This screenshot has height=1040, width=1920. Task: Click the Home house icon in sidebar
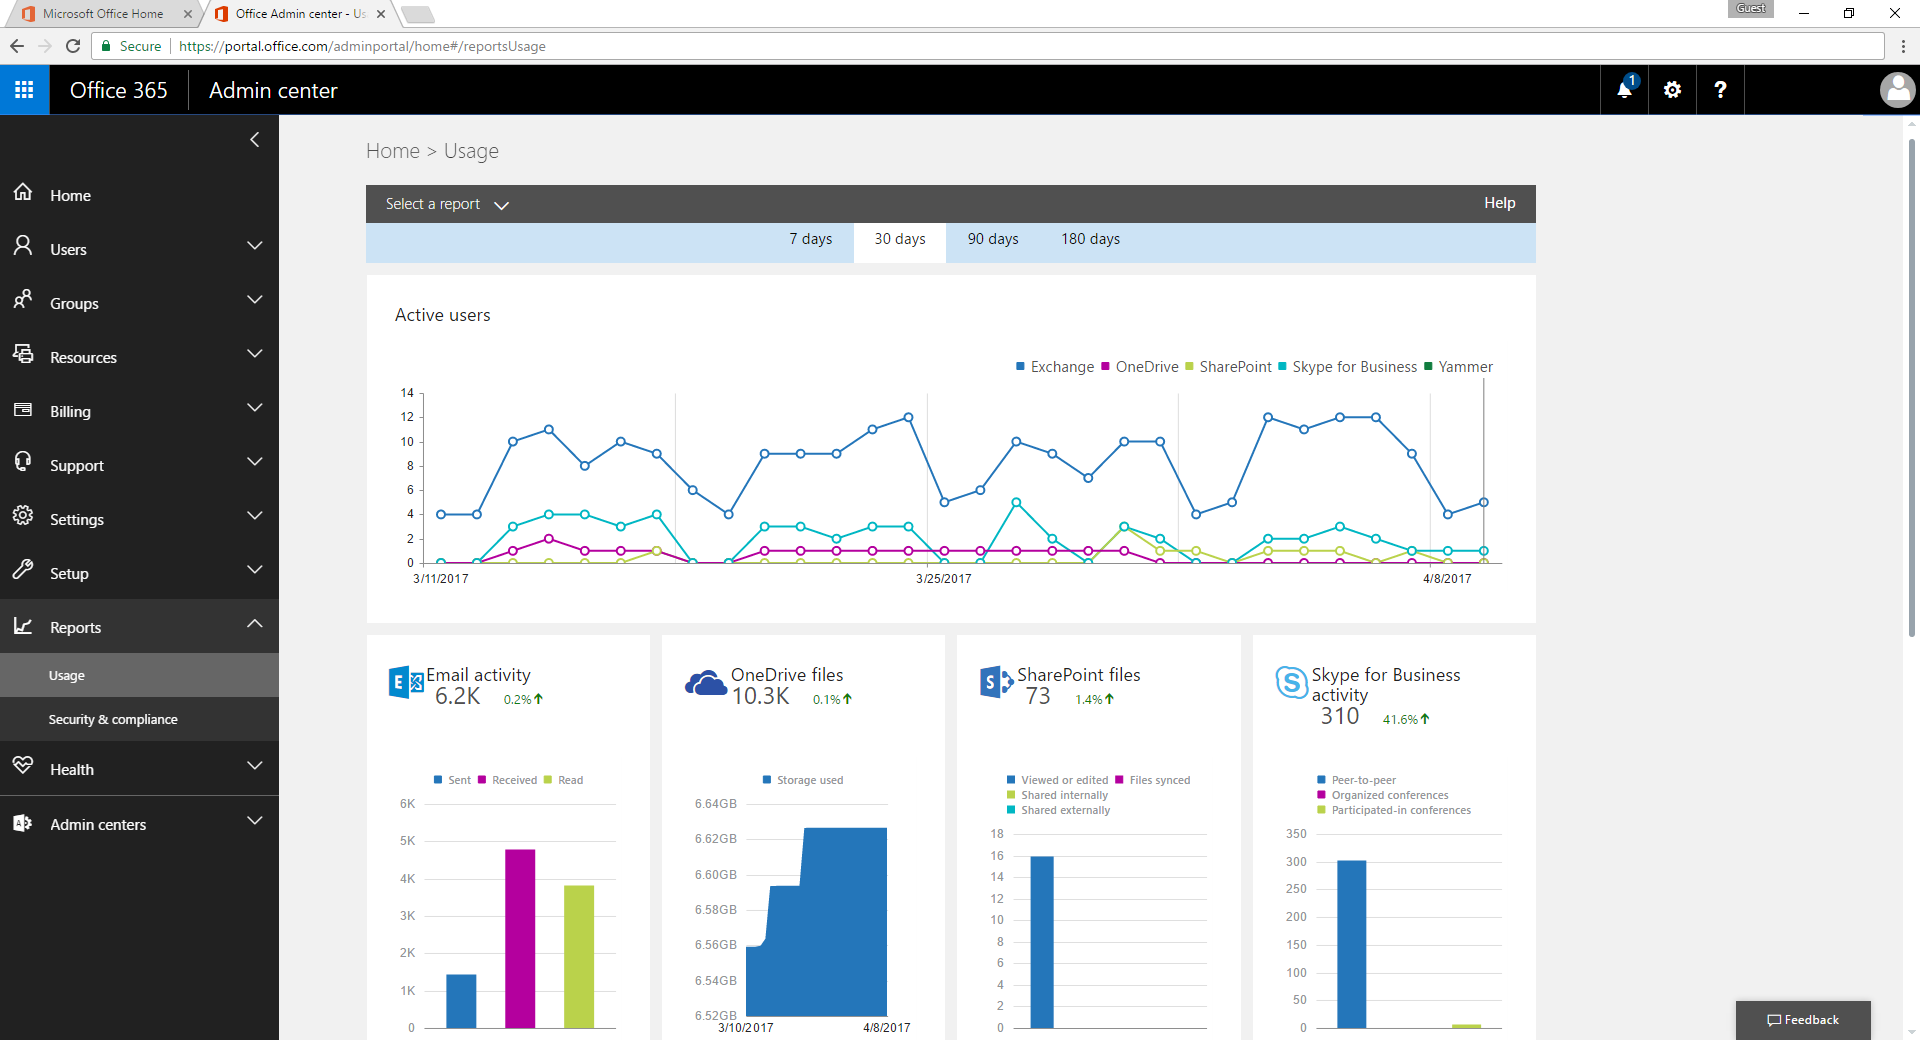click(23, 192)
